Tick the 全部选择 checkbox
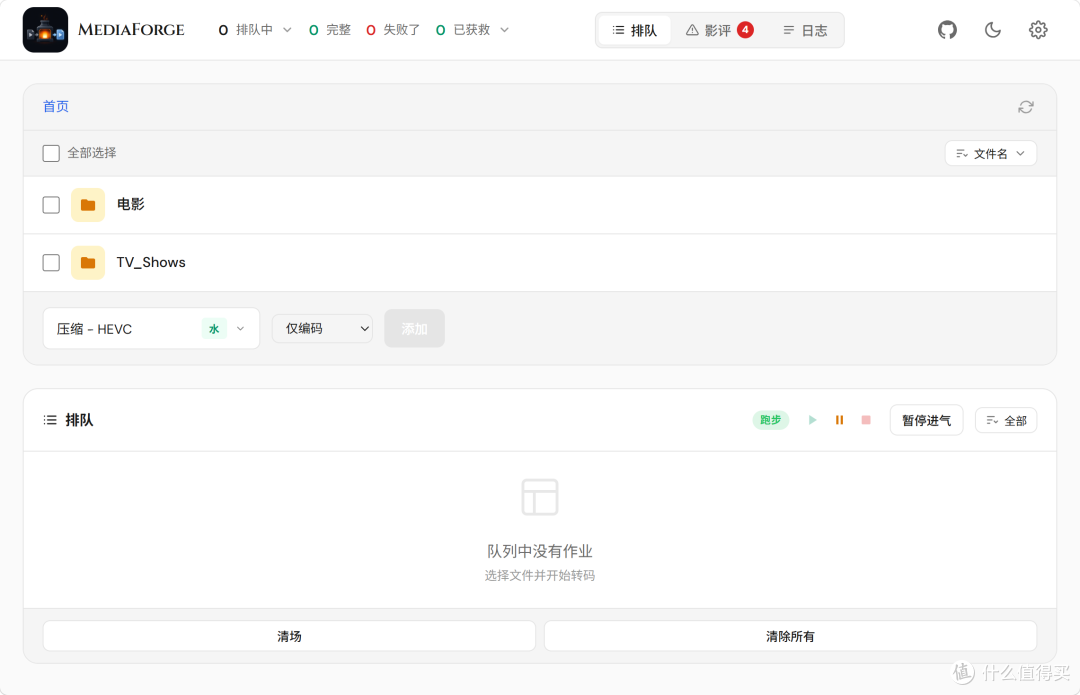 [51, 153]
